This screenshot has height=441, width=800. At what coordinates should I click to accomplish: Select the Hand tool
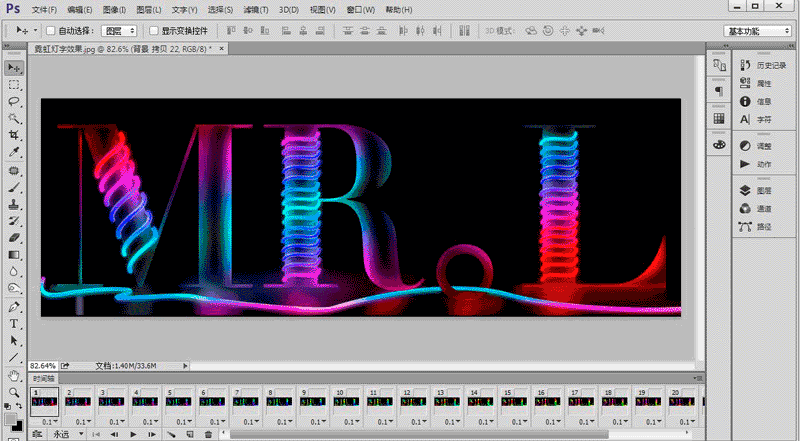coord(14,376)
